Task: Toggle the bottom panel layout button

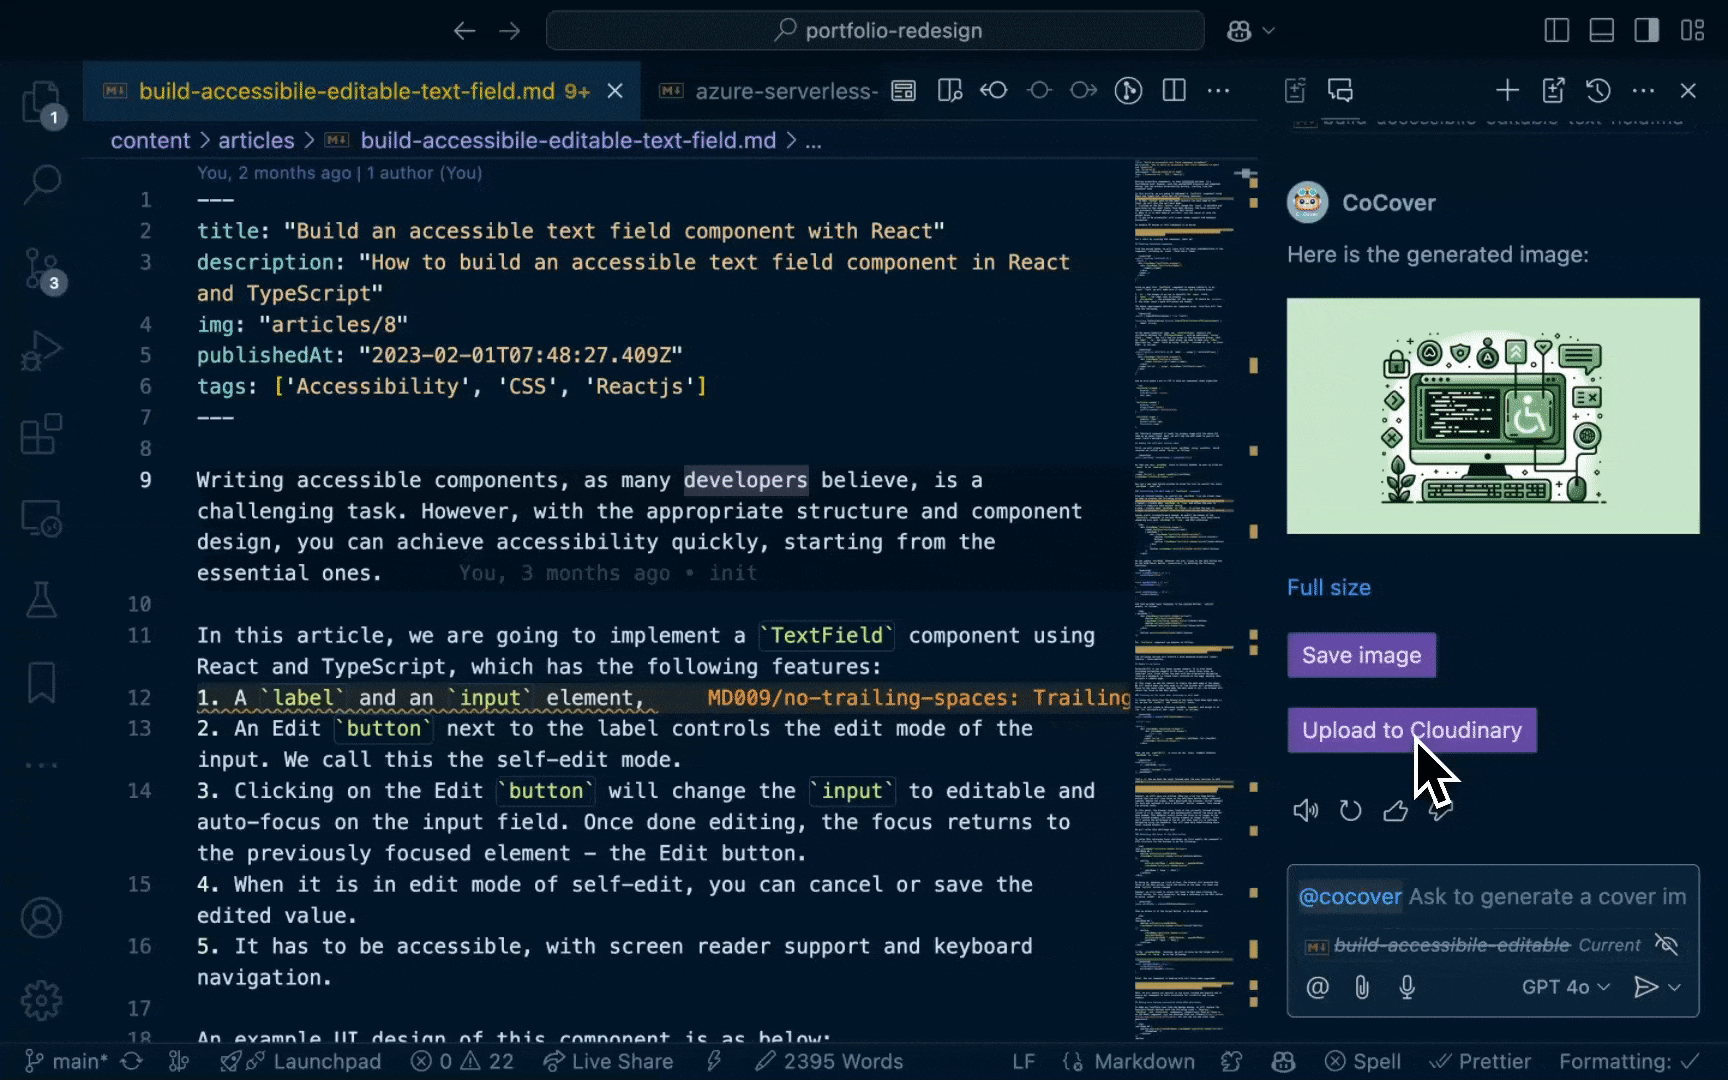Action: click(1601, 31)
